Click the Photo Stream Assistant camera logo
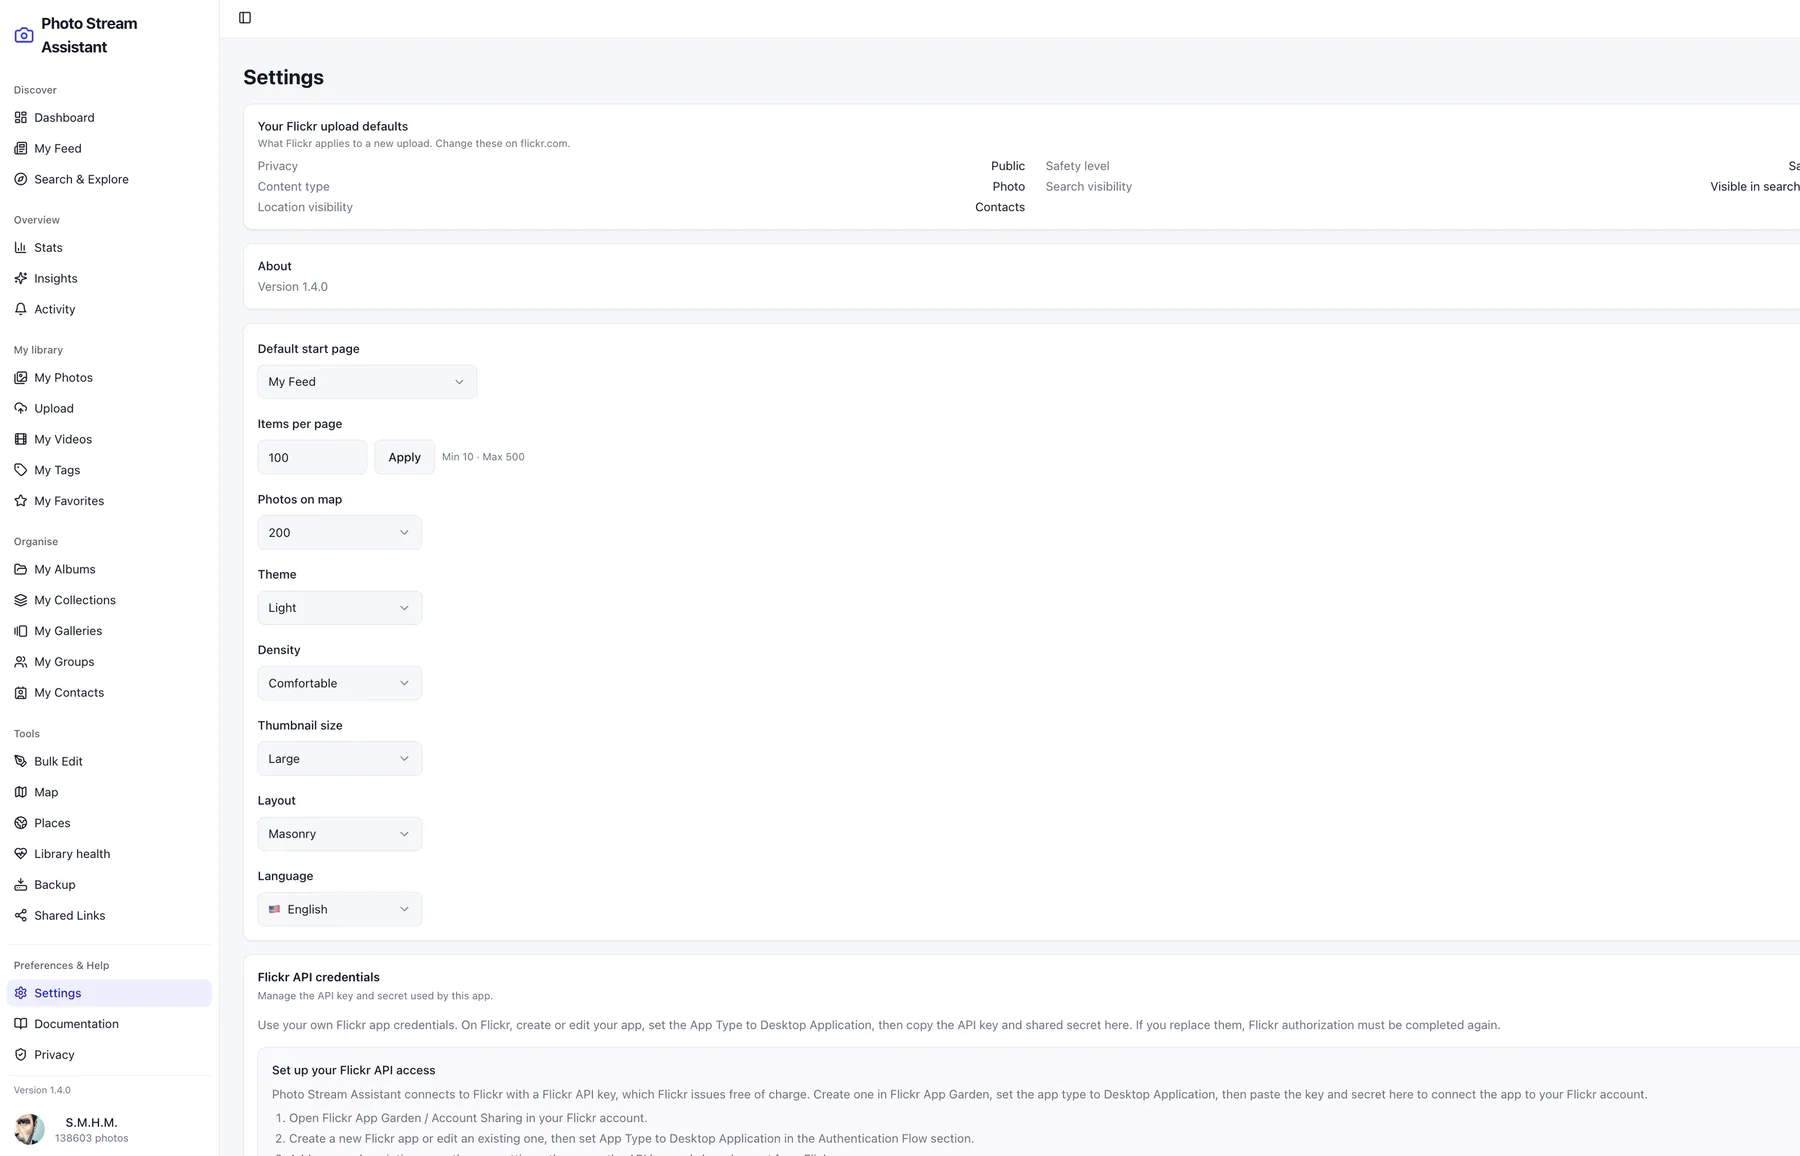This screenshot has height=1156, width=1800. click(x=24, y=35)
